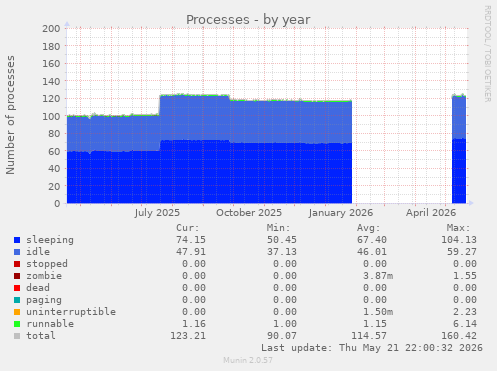Click the sleeping legend color swatch
This screenshot has width=497, height=371.
[x=17, y=240]
